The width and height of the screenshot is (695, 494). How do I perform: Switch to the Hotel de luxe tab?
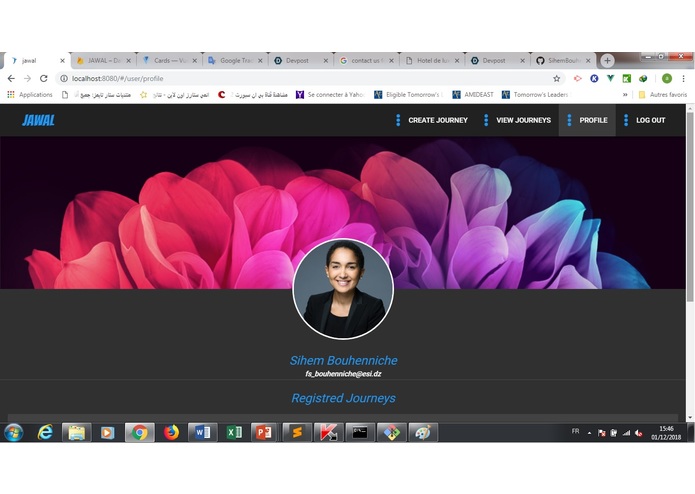click(433, 61)
